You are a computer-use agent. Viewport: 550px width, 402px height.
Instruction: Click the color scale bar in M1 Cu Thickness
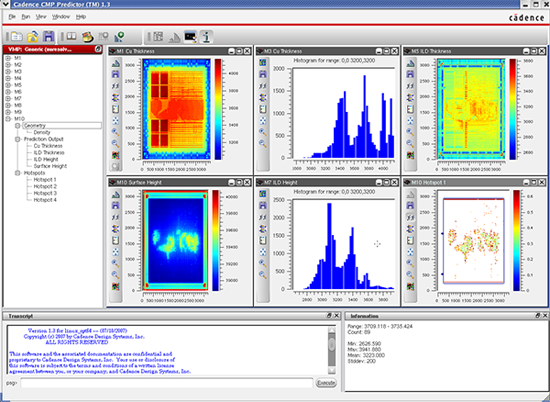218,109
